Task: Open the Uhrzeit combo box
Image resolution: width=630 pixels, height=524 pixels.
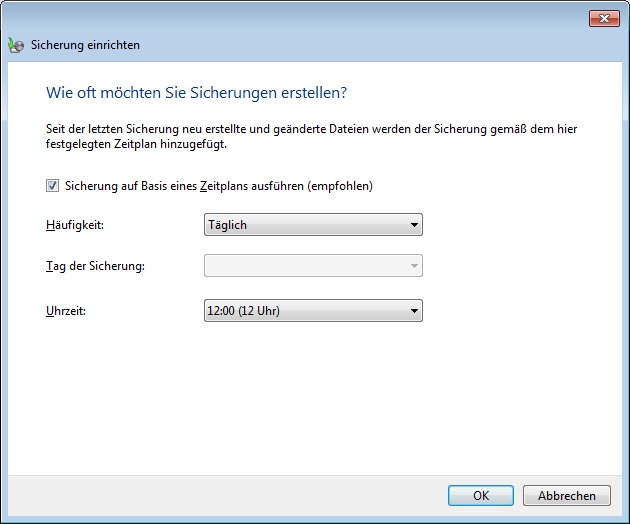Action: pyautogui.click(x=312, y=311)
